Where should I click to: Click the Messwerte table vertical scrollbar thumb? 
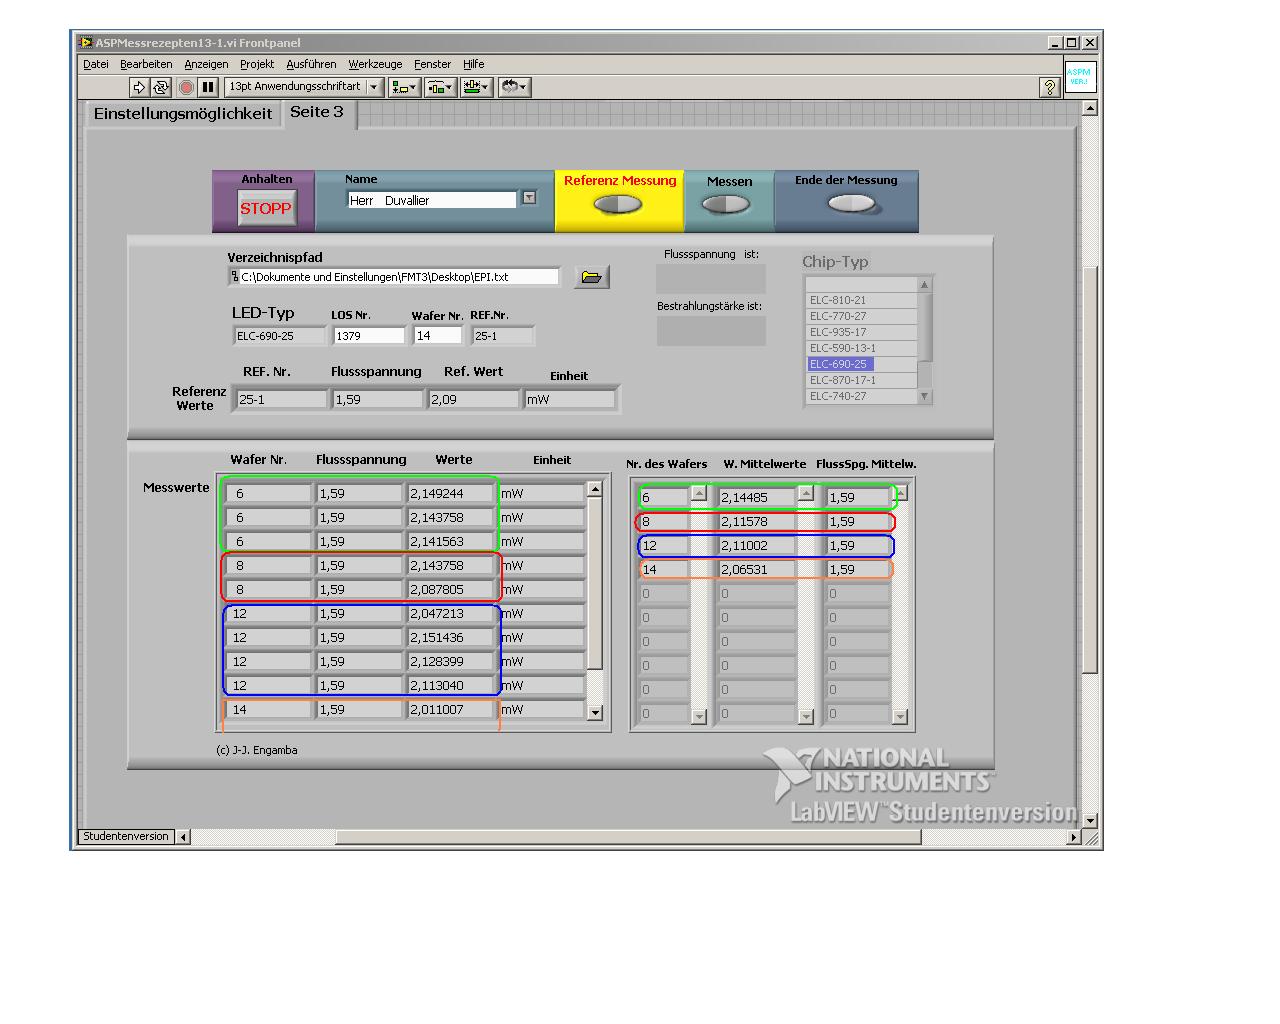(x=595, y=583)
